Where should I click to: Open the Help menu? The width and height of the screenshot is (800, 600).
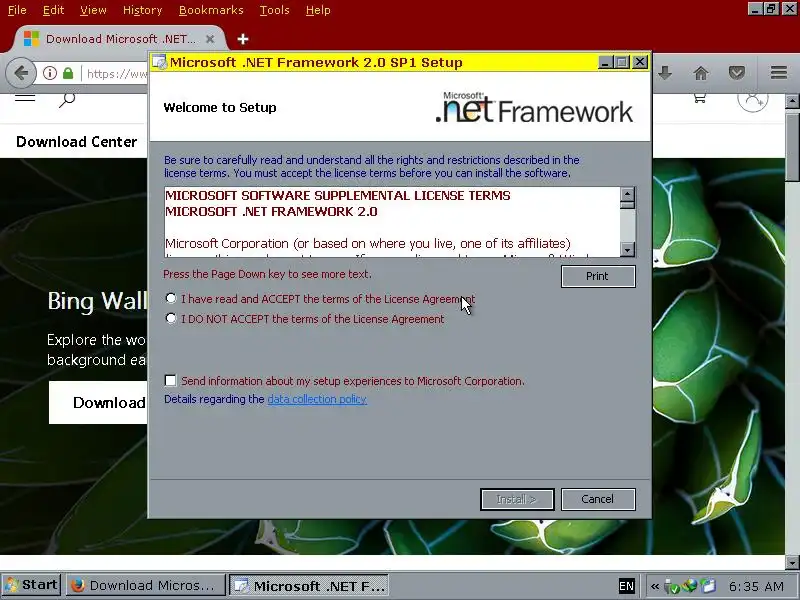[318, 10]
